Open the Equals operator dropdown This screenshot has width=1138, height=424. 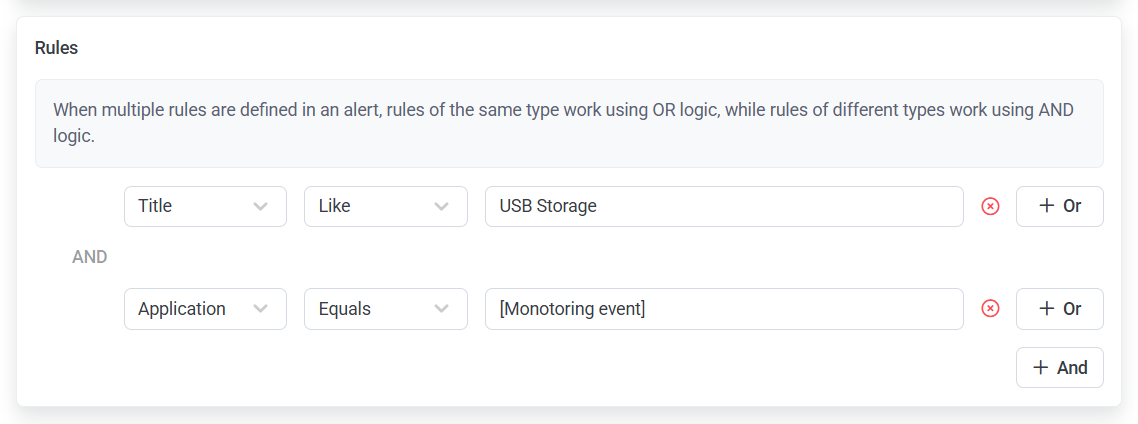pyautogui.click(x=385, y=309)
